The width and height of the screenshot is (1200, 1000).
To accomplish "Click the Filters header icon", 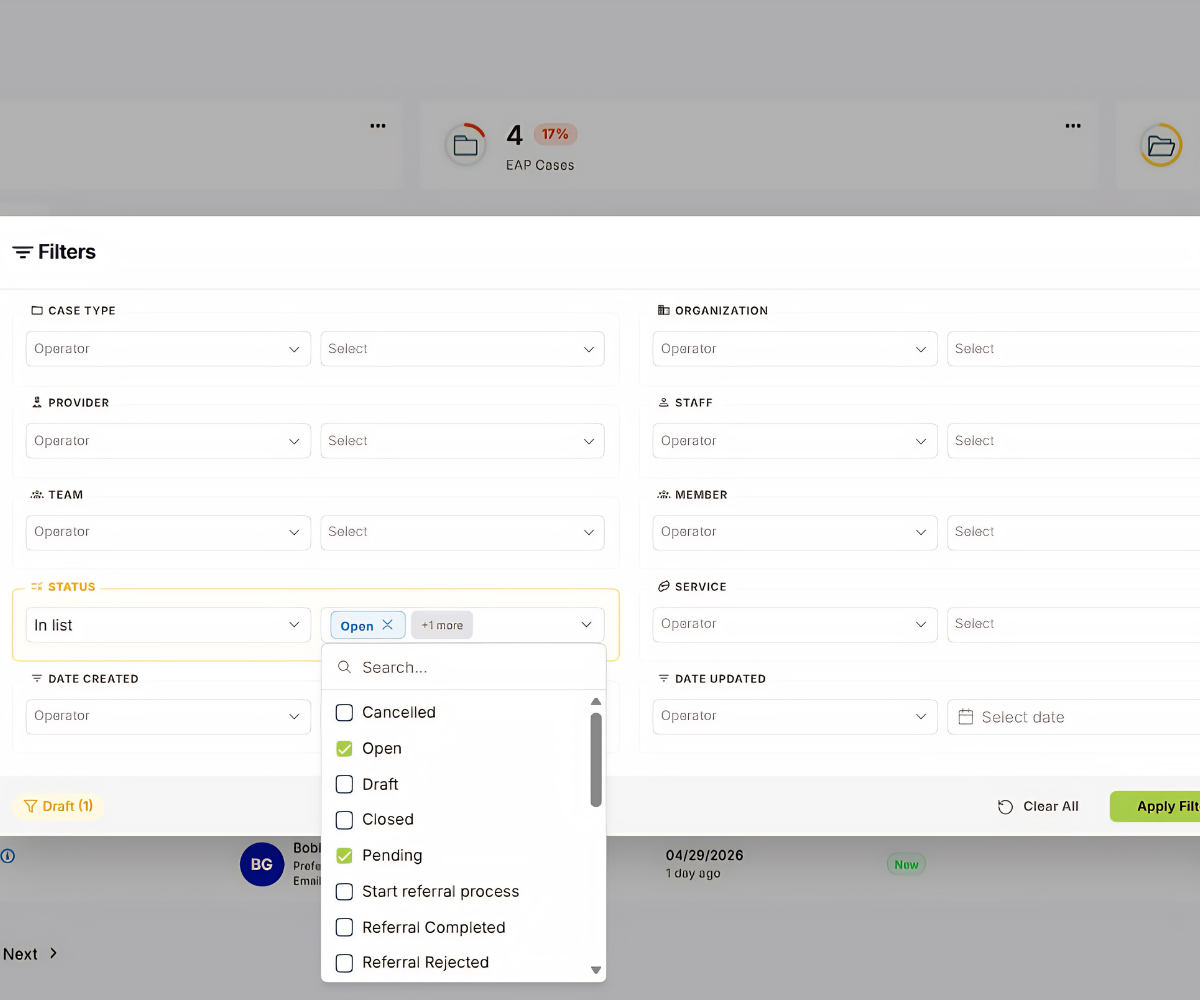I will [22, 252].
